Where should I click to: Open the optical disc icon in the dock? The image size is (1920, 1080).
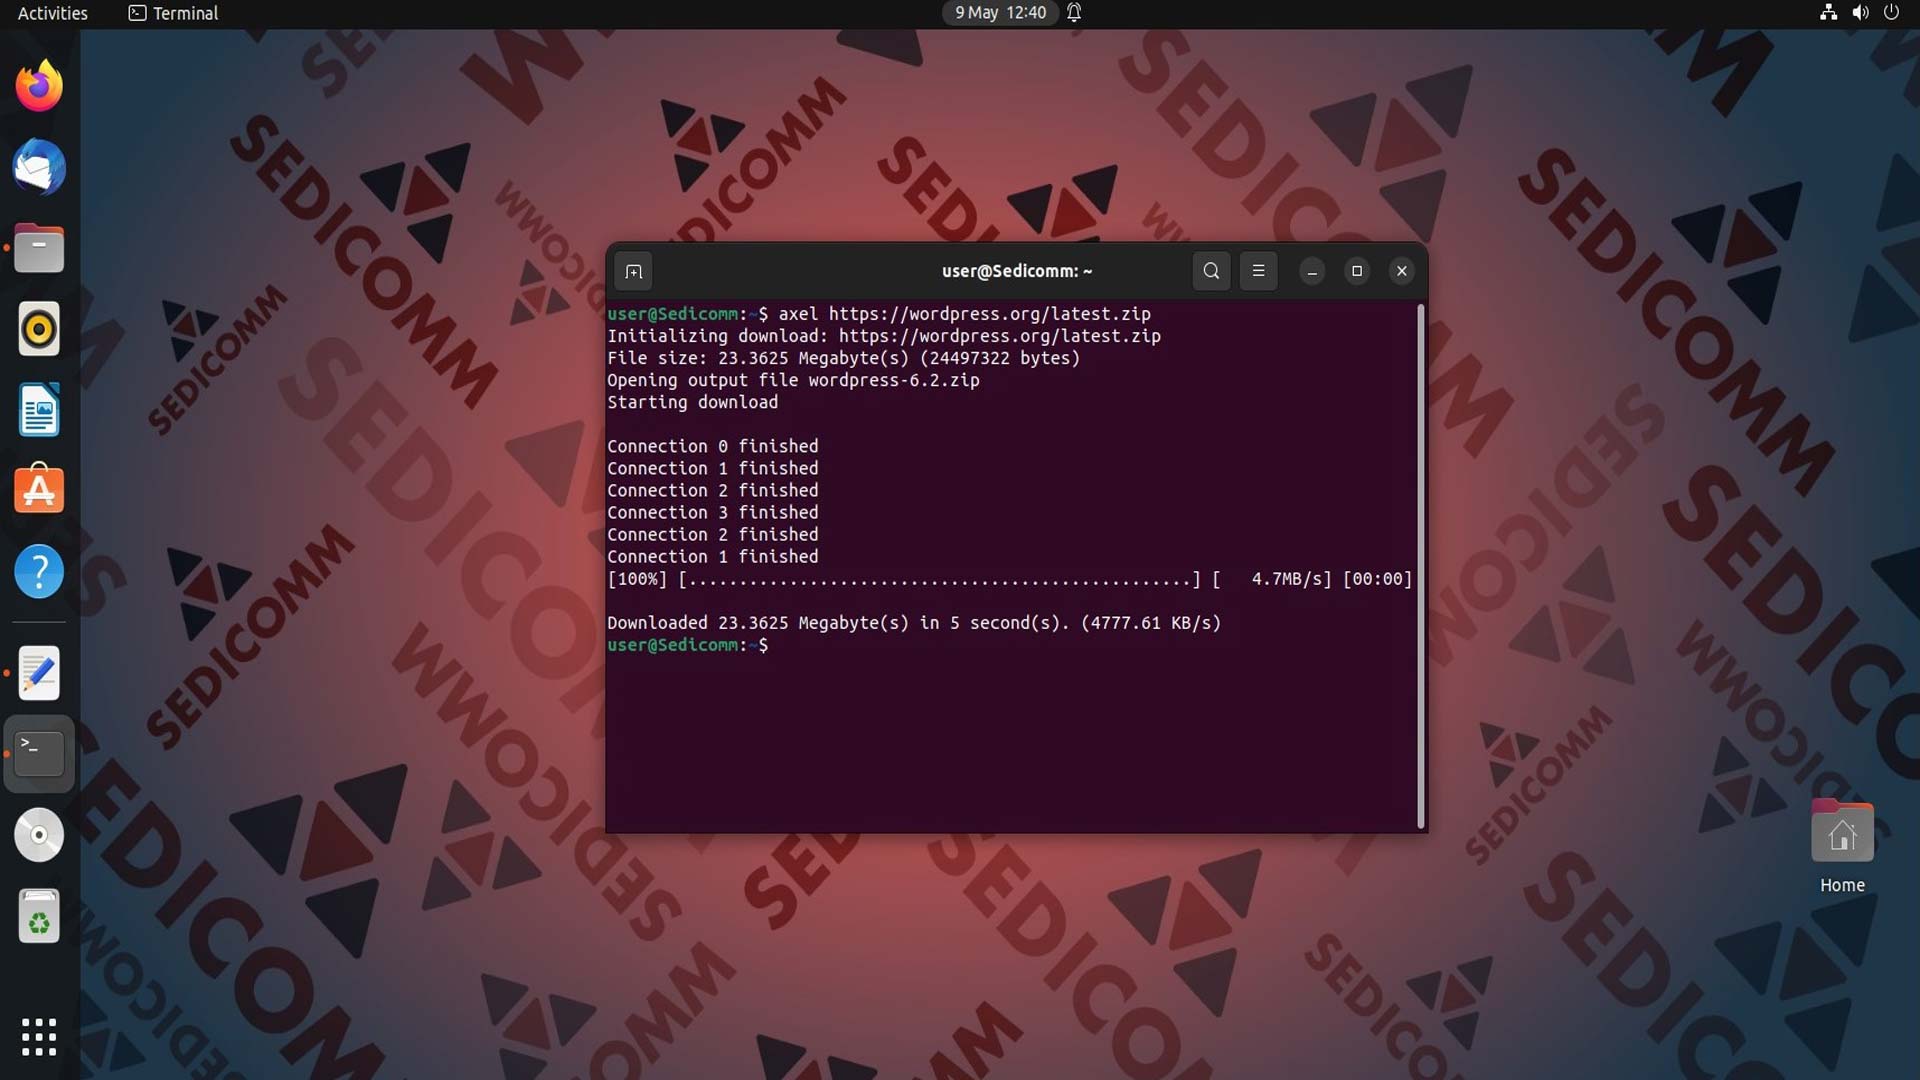click(39, 835)
